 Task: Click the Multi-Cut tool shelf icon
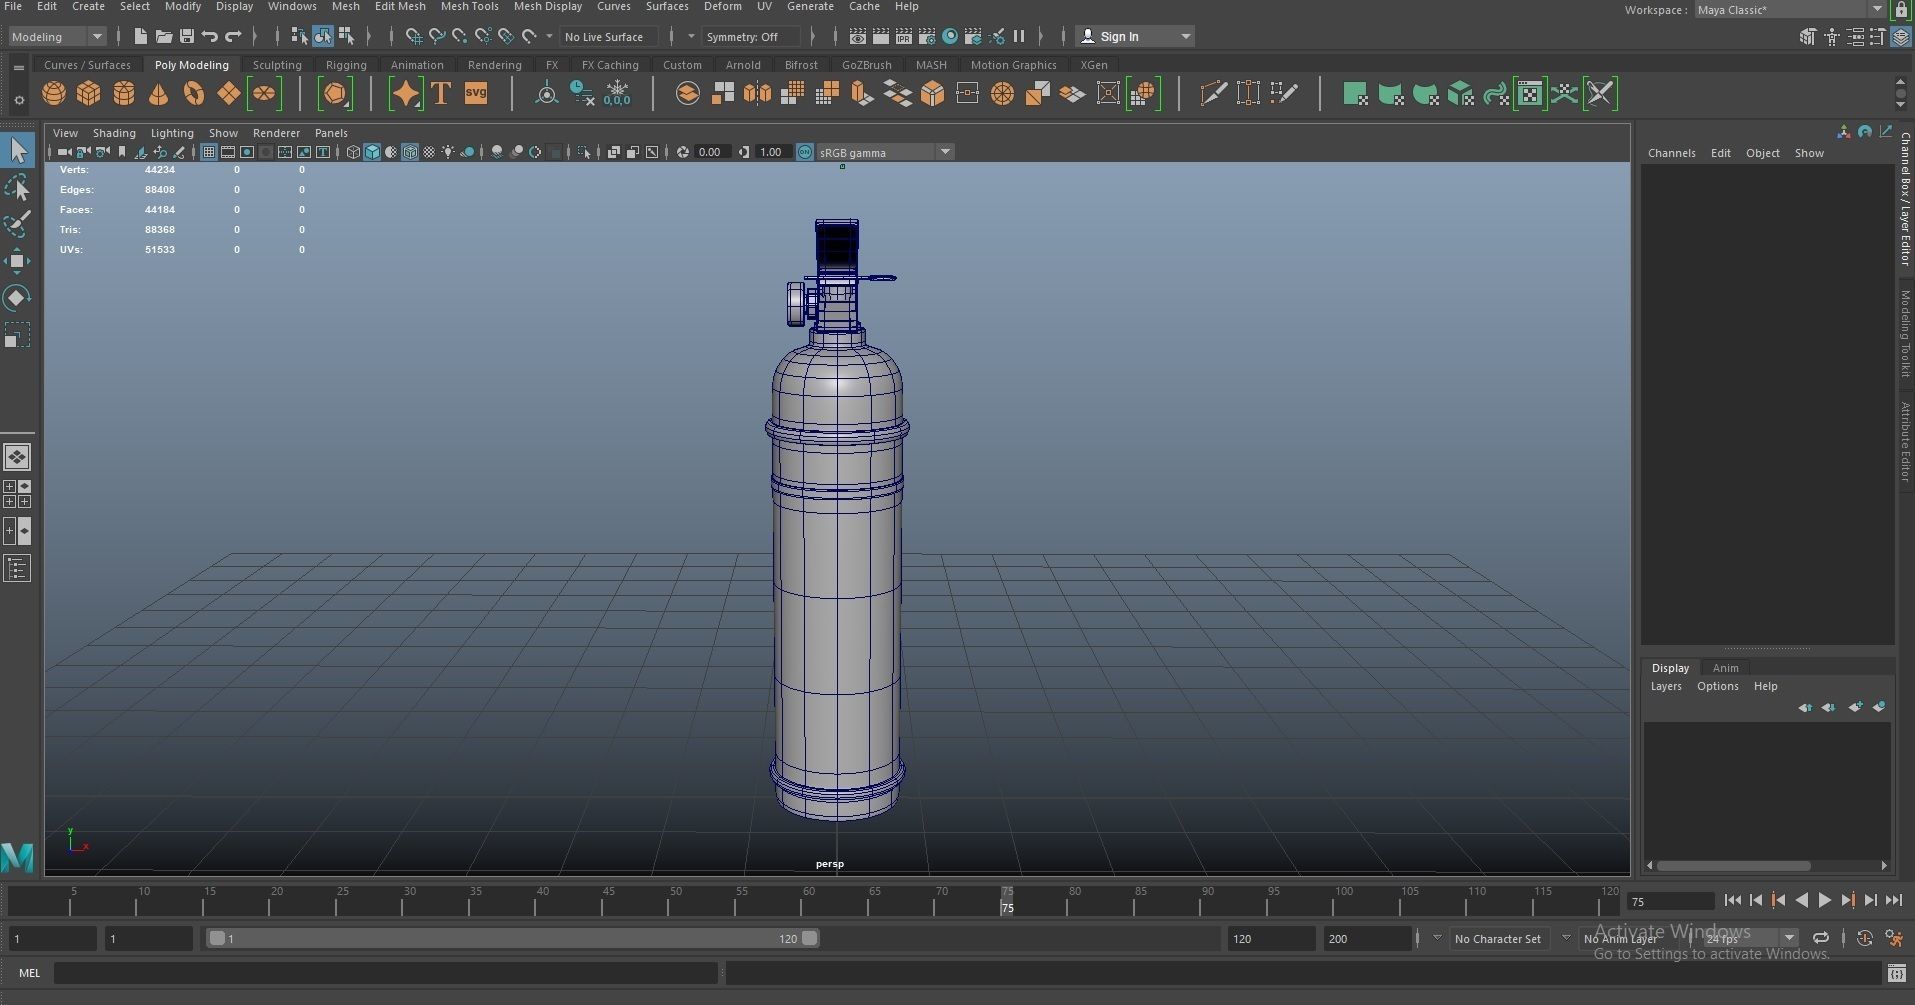coord(1213,94)
